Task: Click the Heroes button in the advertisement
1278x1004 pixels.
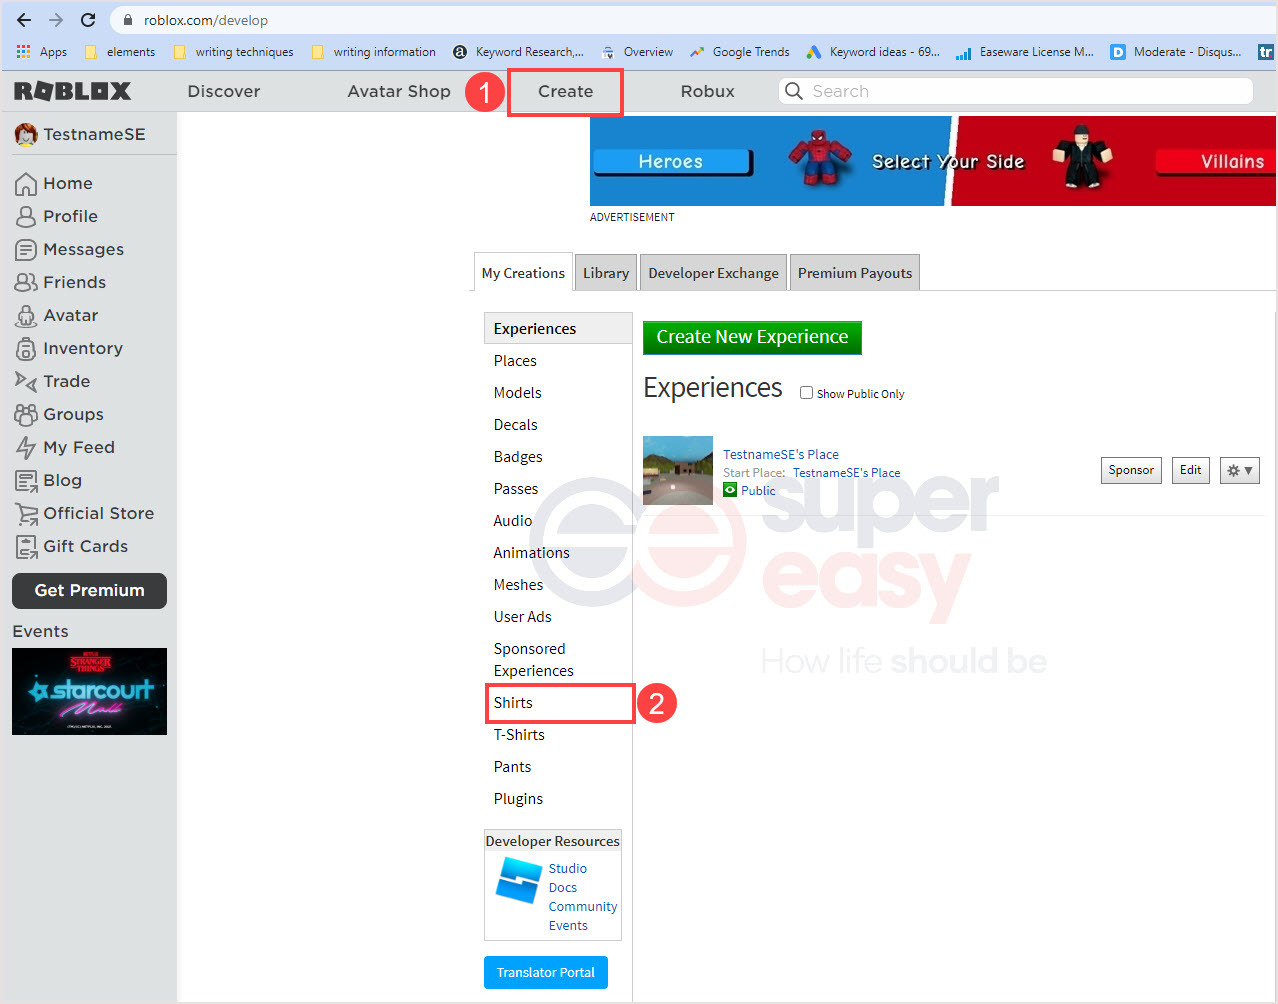Action: coord(671,161)
